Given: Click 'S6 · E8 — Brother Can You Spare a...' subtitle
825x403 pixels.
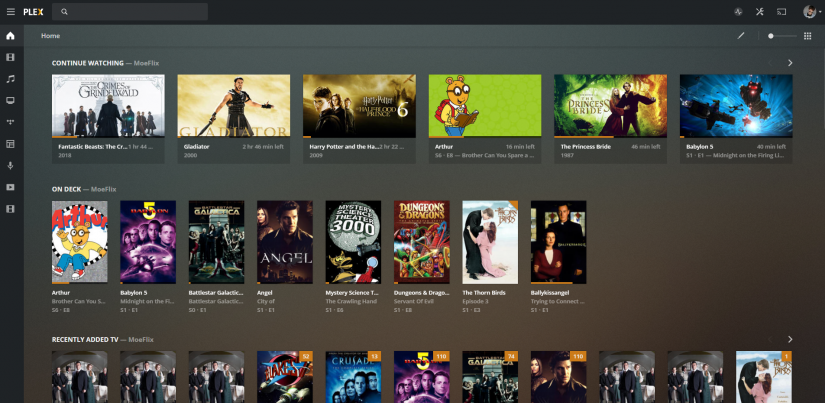Looking at the screenshot, I should tap(485, 156).
